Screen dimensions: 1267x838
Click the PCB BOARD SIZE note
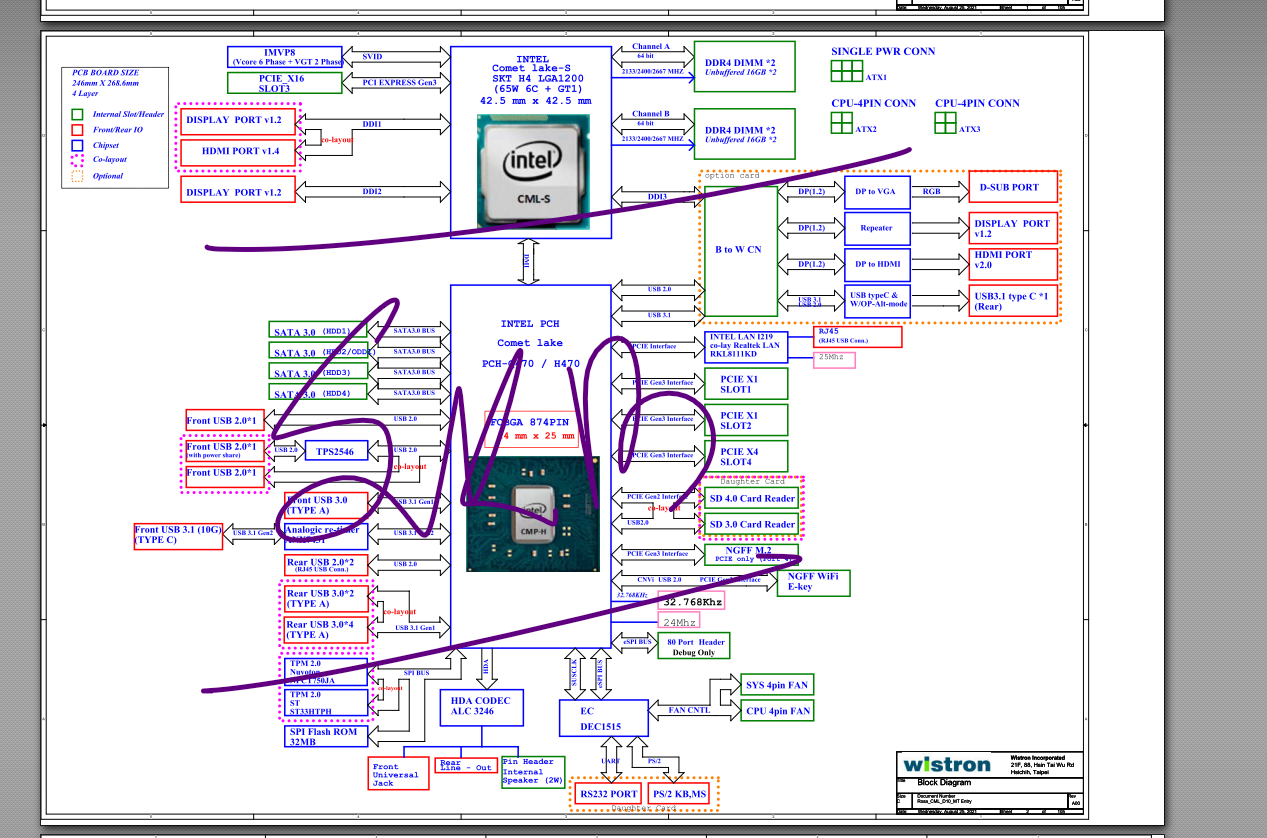point(105,82)
